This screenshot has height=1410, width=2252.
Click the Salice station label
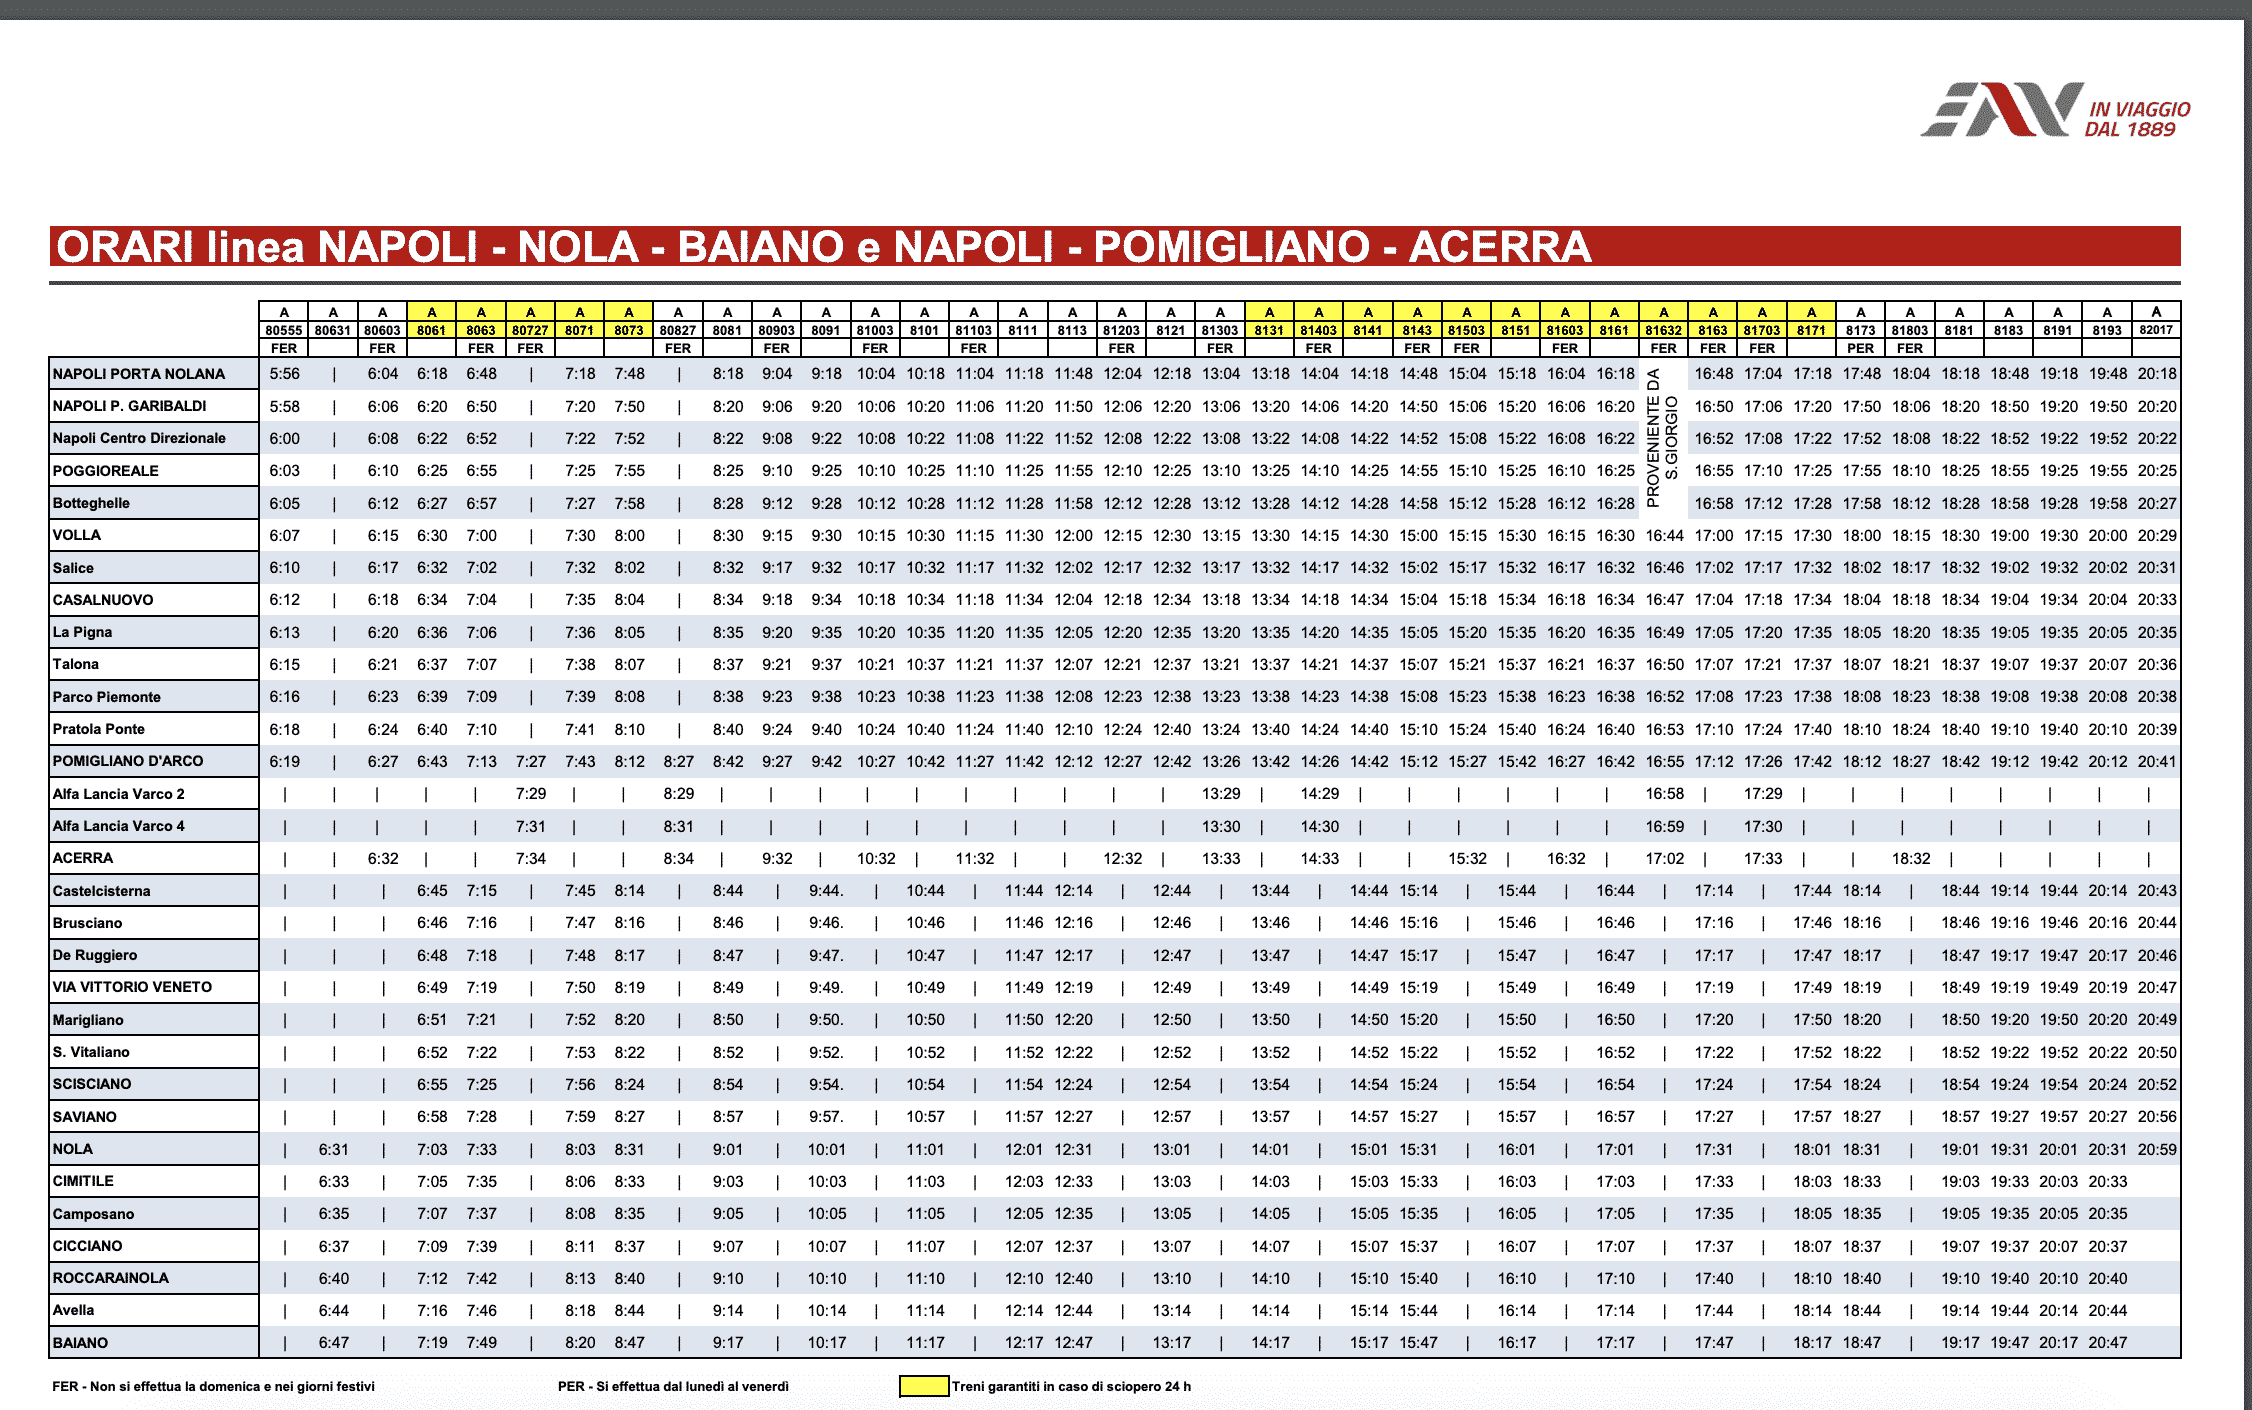coord(73,568)
